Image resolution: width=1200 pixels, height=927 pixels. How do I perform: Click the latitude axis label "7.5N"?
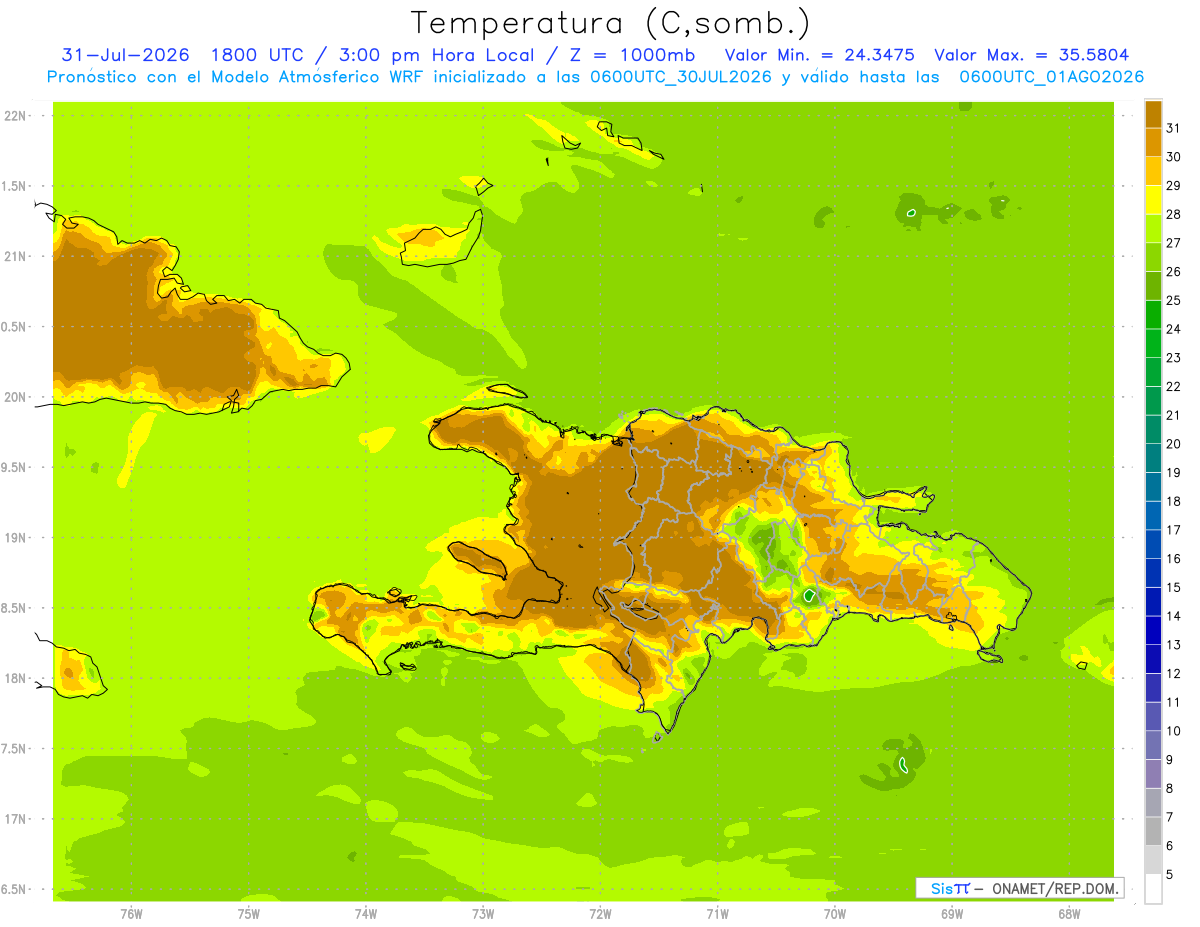14,750
